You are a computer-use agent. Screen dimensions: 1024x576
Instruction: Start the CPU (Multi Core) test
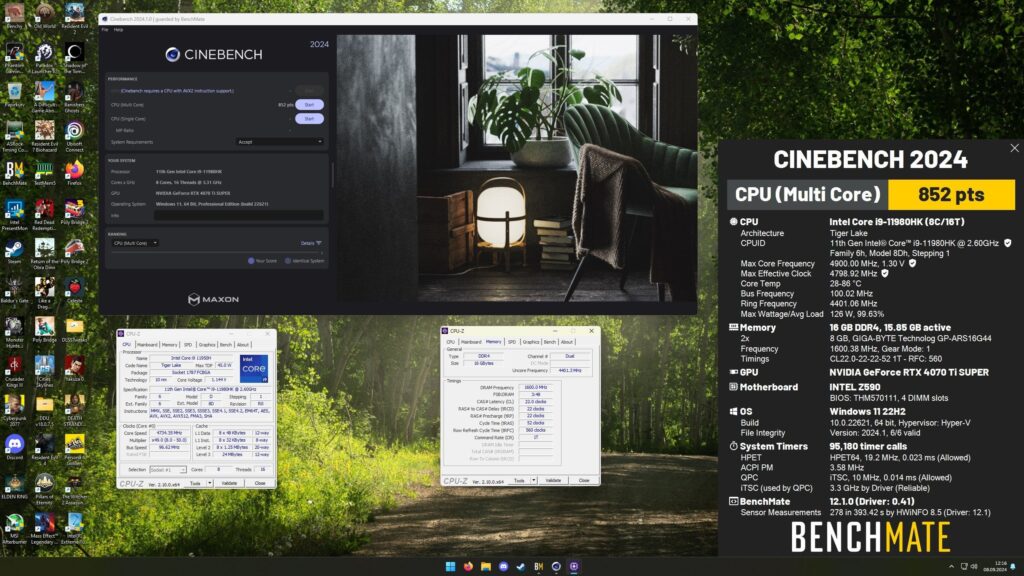[310, 104]
